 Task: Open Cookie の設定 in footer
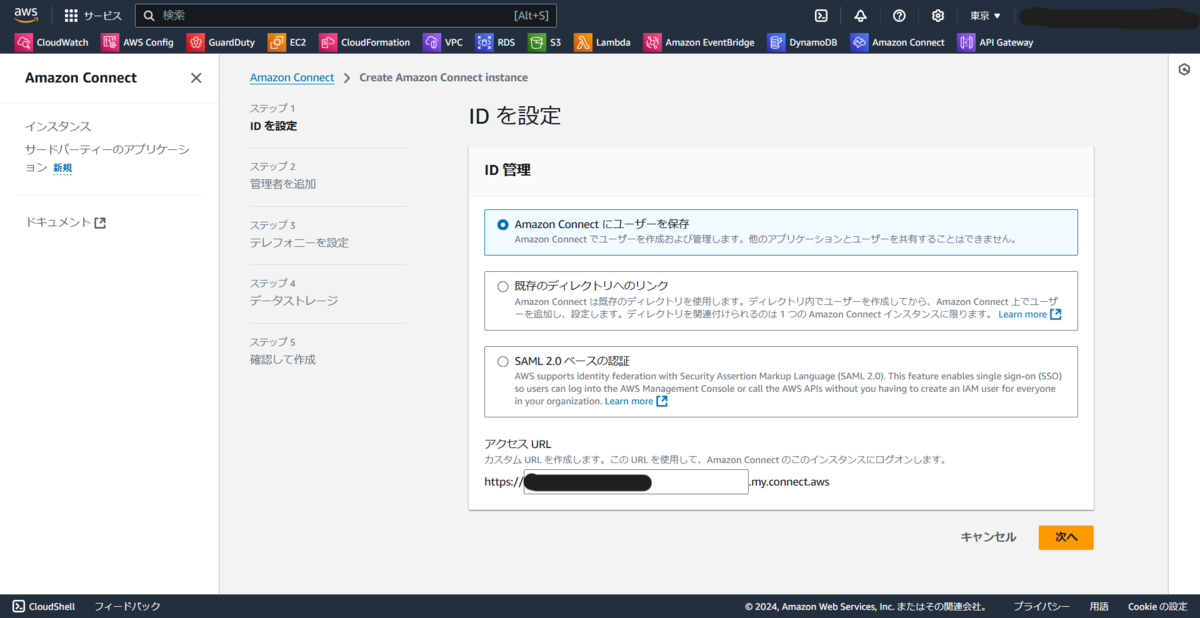(1157, 606)
